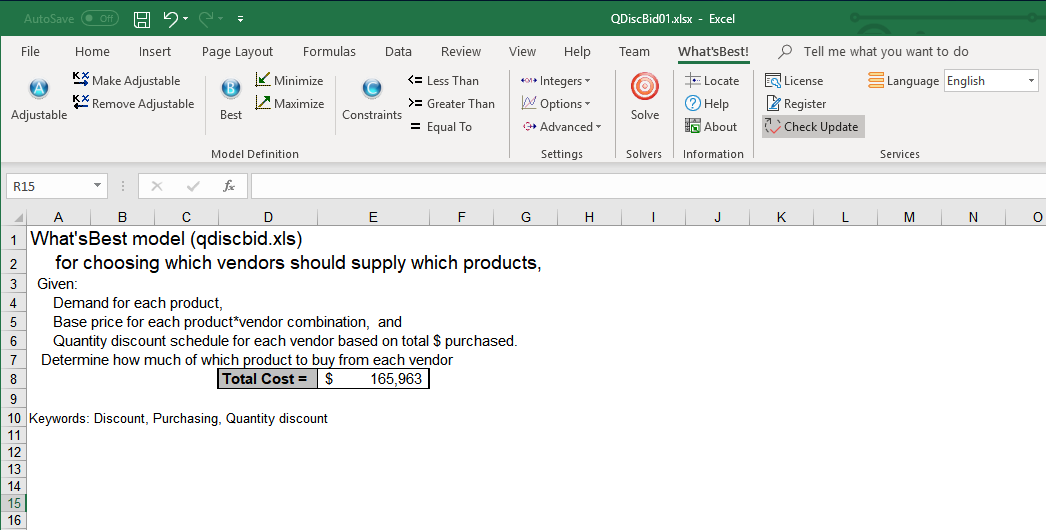Switch to the Team tab
The height and width of the screenshot is (530, 1046).
(634, 51)
